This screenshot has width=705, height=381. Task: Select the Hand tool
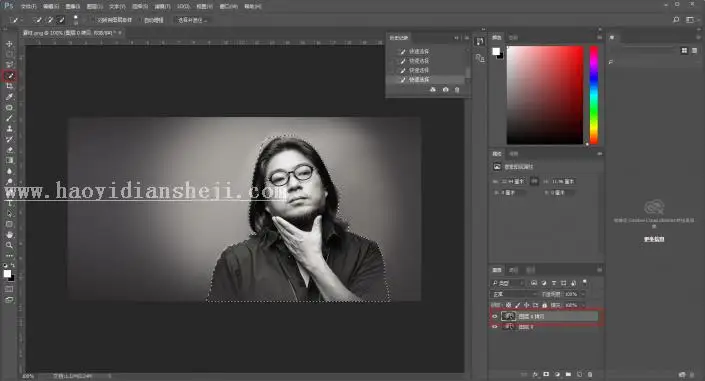point(9,234)
